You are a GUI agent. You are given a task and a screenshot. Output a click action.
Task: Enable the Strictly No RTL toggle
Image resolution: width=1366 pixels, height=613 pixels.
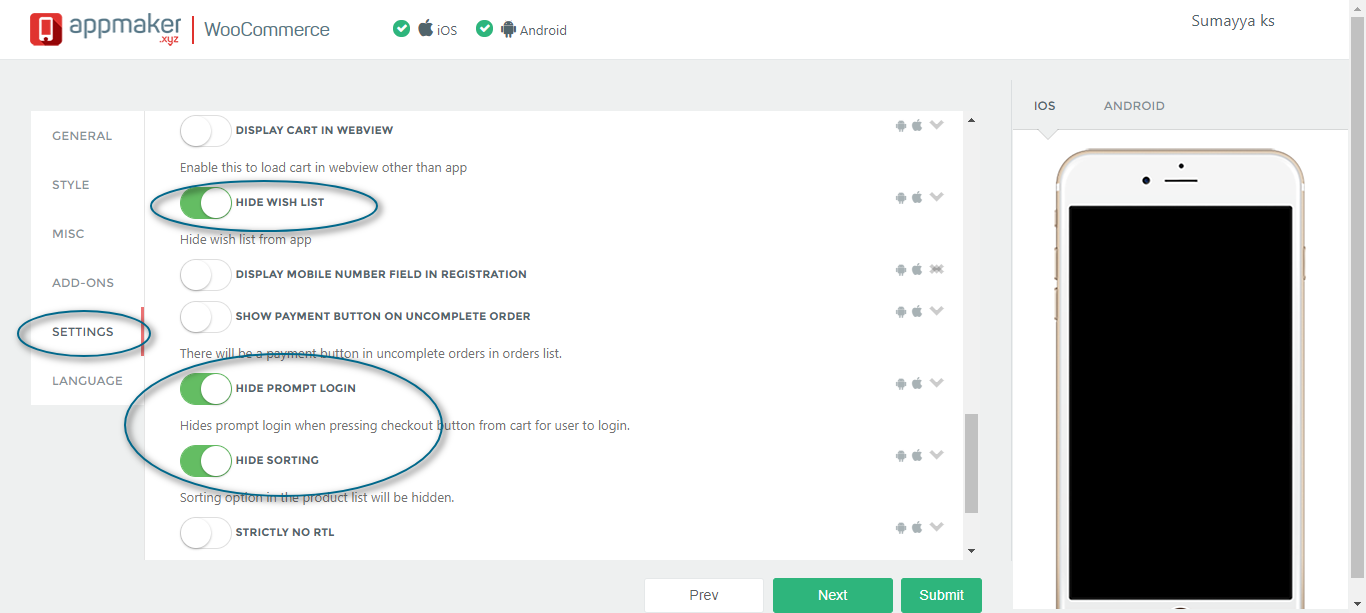point(206,533)
